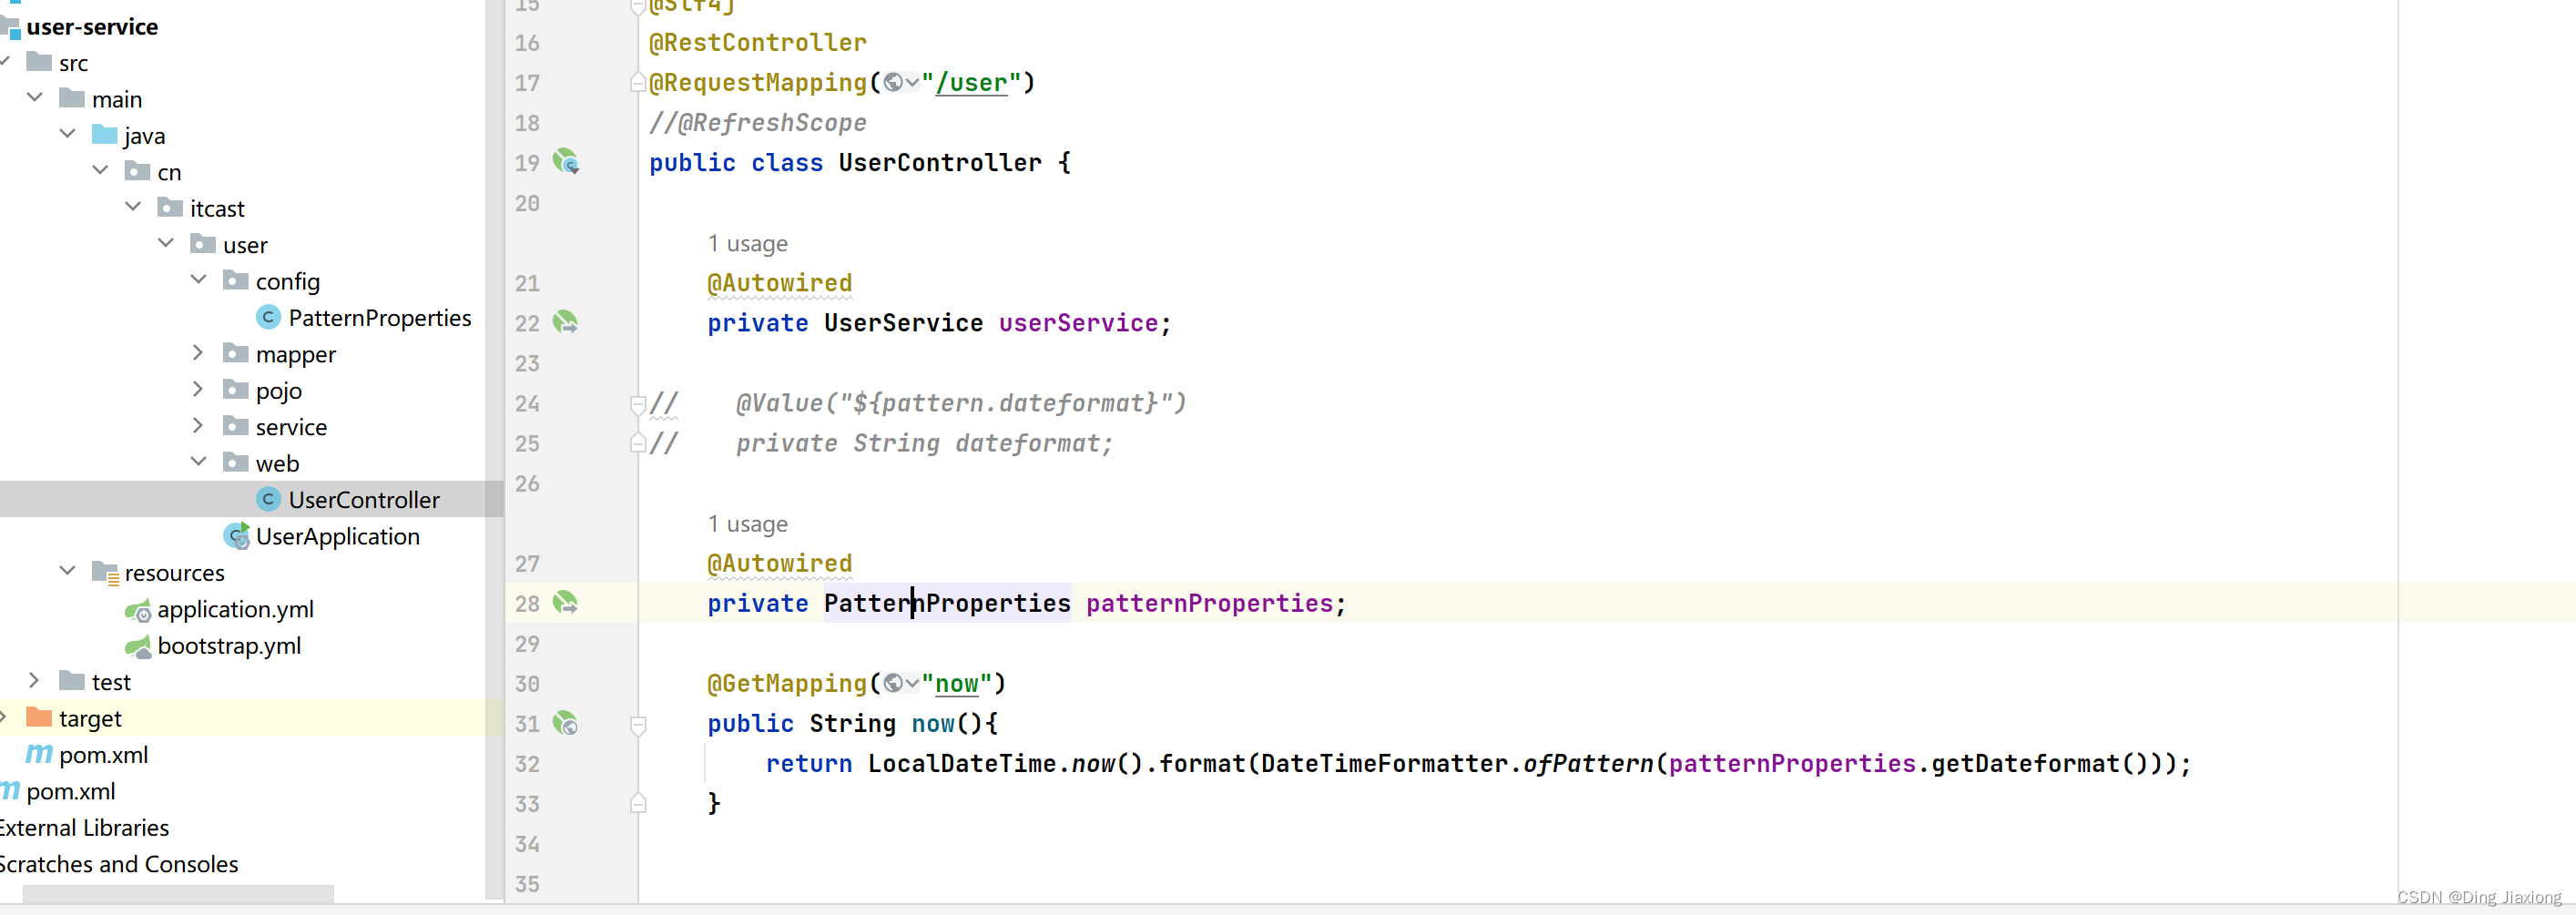
Task: Collapse the itcast package
Action: coord(134,206)
